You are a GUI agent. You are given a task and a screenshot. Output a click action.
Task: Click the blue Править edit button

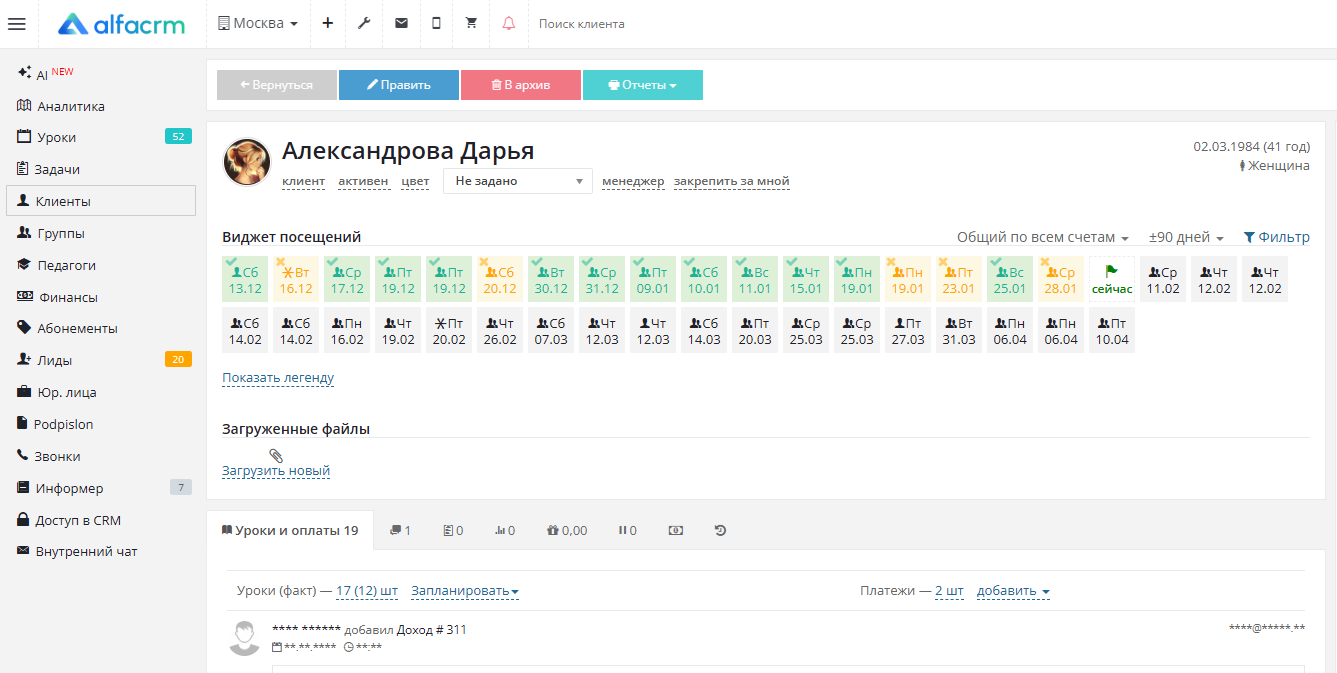coord(398,85)
